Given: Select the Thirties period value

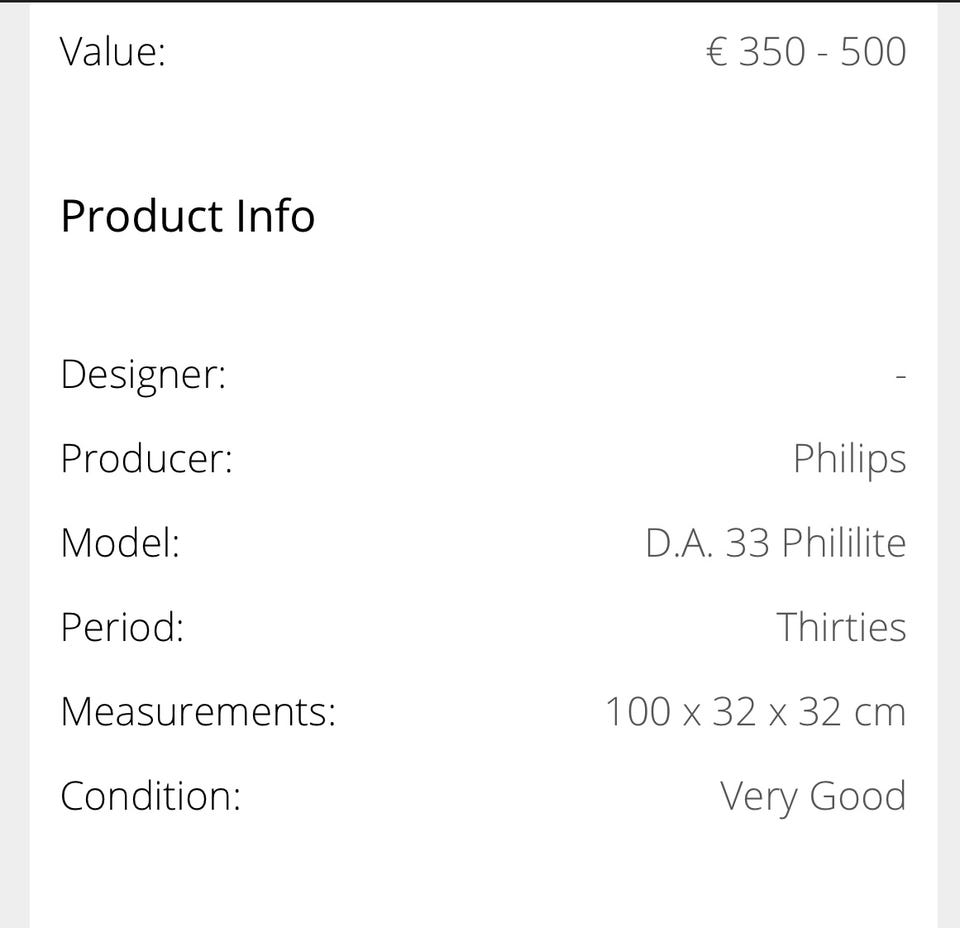Looking at the screenshot, I should pos(841,627).
